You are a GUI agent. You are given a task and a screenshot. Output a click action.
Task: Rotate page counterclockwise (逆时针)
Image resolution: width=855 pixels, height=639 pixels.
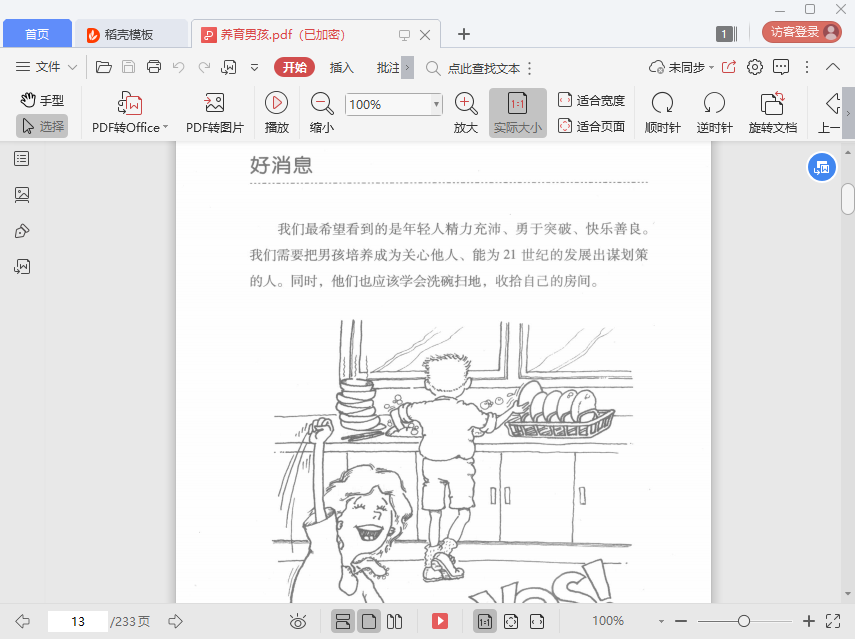point(714,113)
